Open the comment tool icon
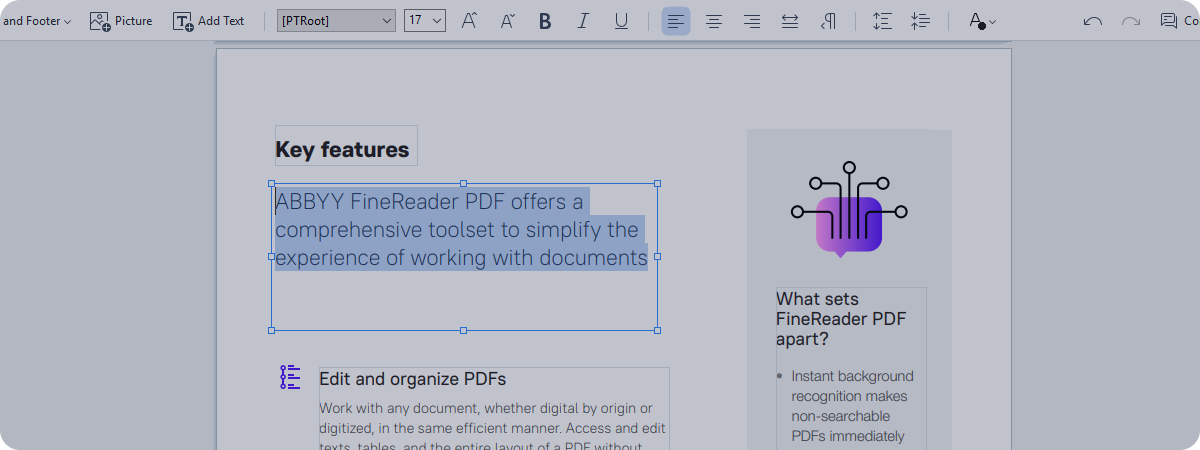1200x450 pixels. coord(1168,21)
